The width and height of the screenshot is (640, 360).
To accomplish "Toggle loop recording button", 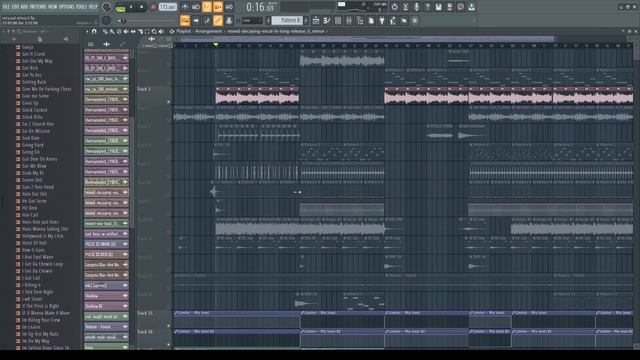I will point(229,7).
